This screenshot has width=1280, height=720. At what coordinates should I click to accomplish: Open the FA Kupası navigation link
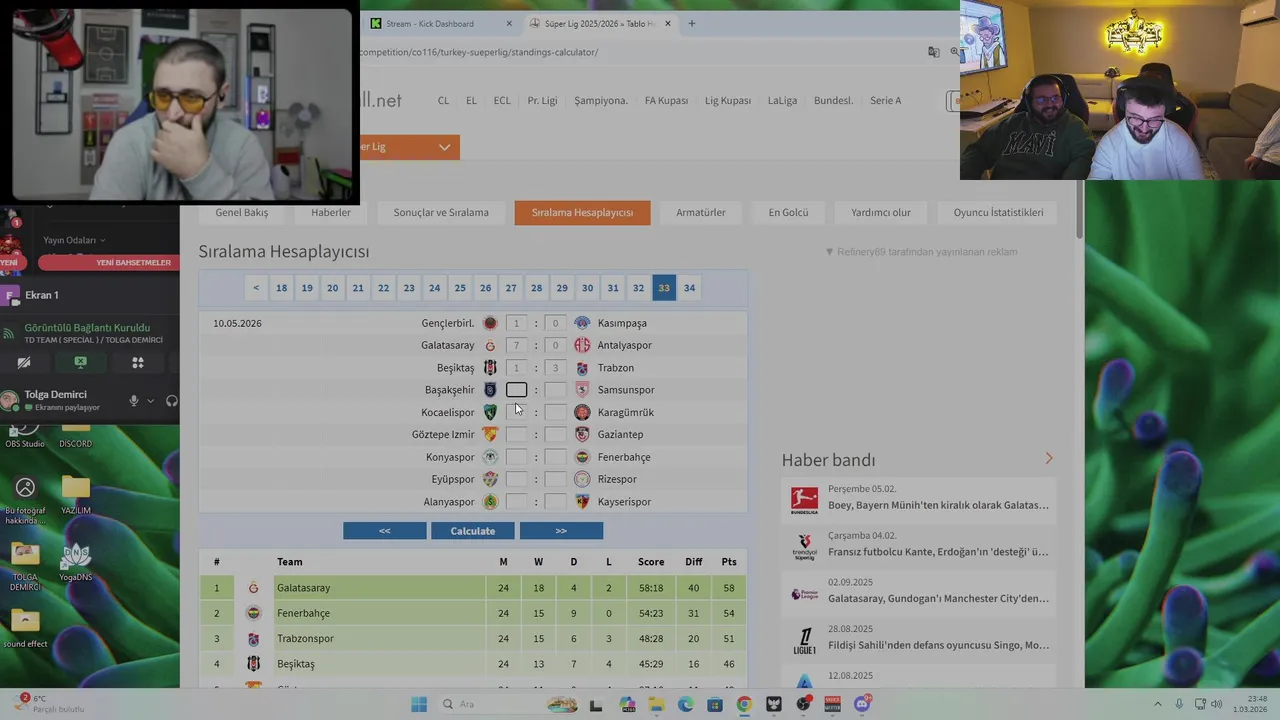tap(666, 101)
